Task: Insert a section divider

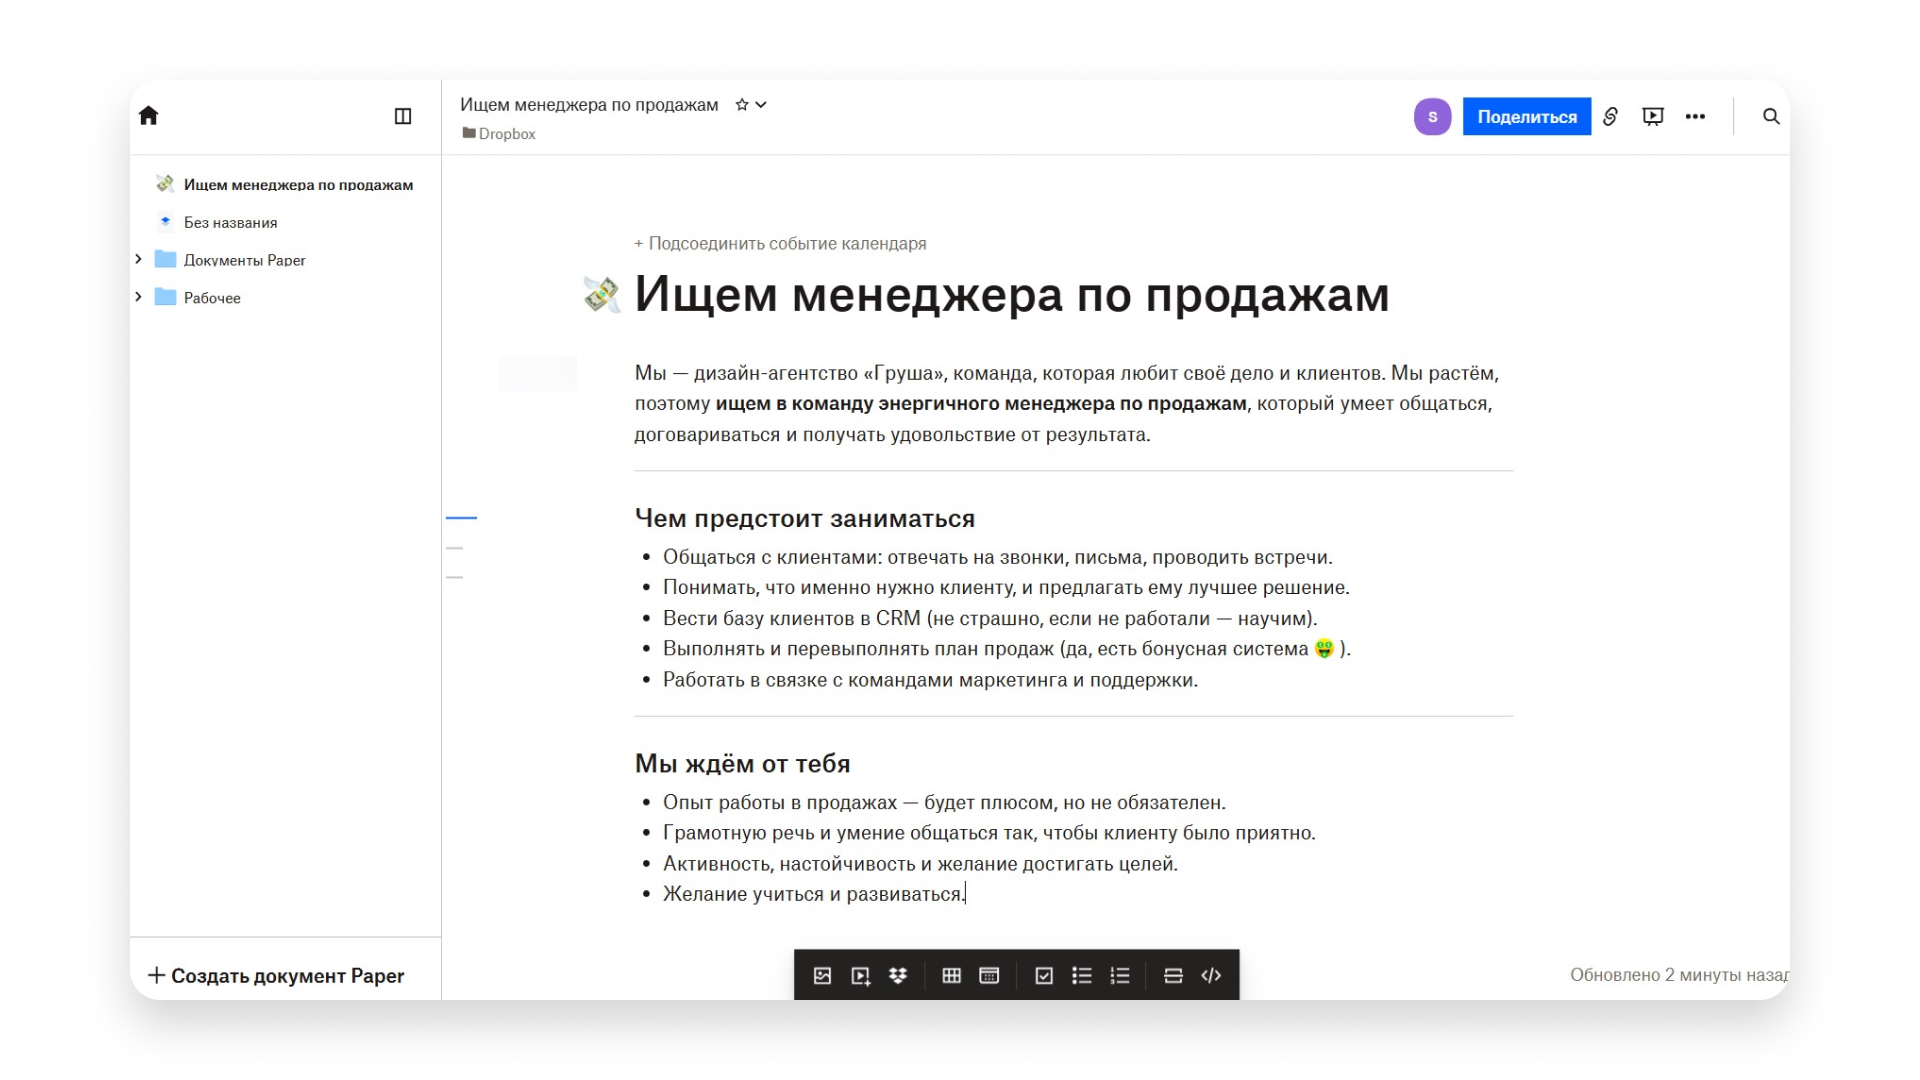Action: [1173, 976]
